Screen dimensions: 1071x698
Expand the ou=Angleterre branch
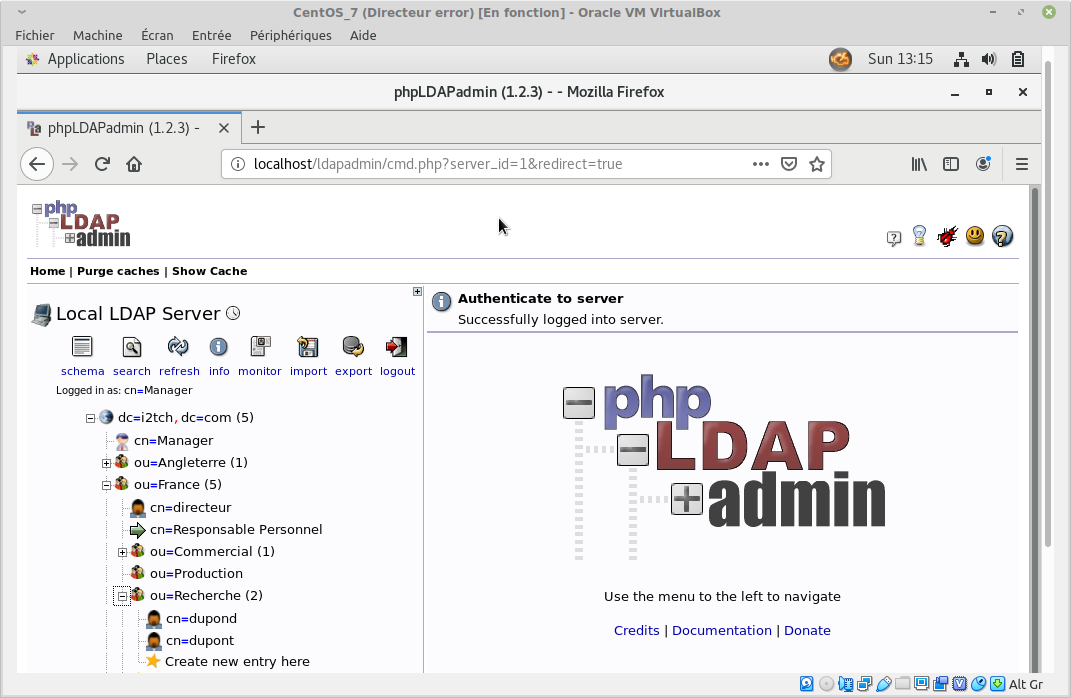click(107, 463)
